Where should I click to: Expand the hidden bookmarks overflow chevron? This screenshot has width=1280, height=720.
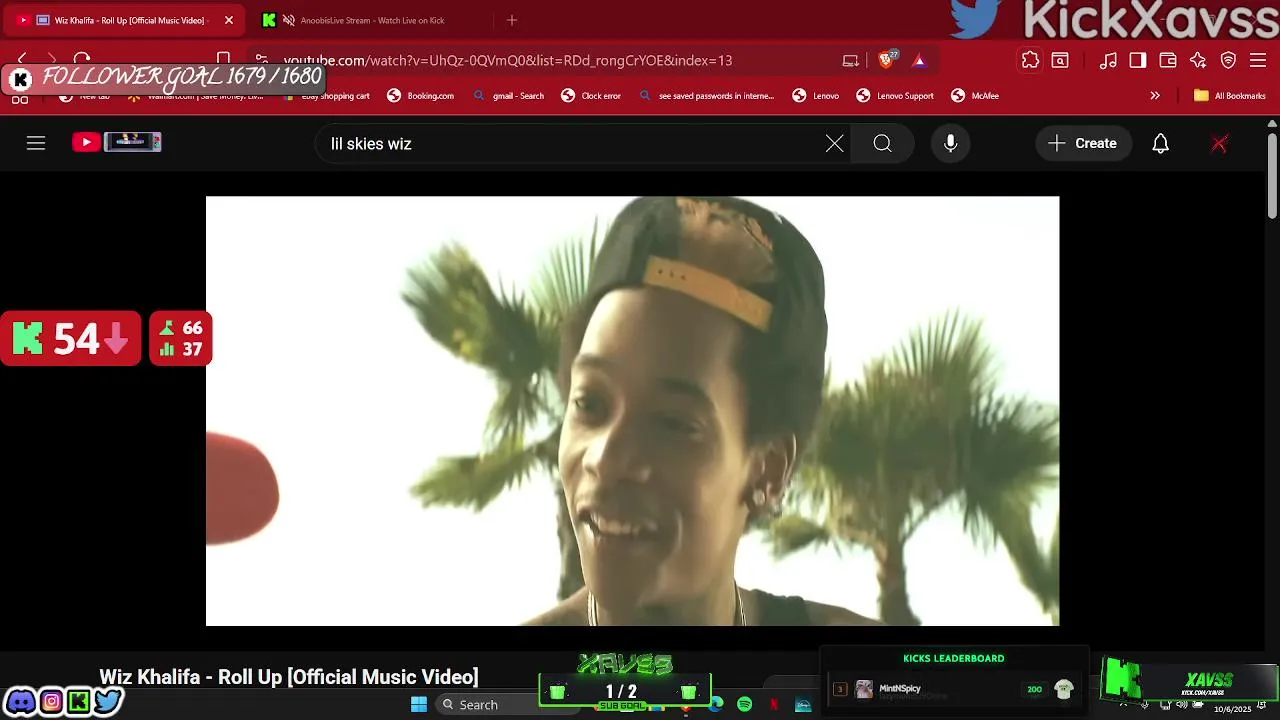(x=1155, y=96)
